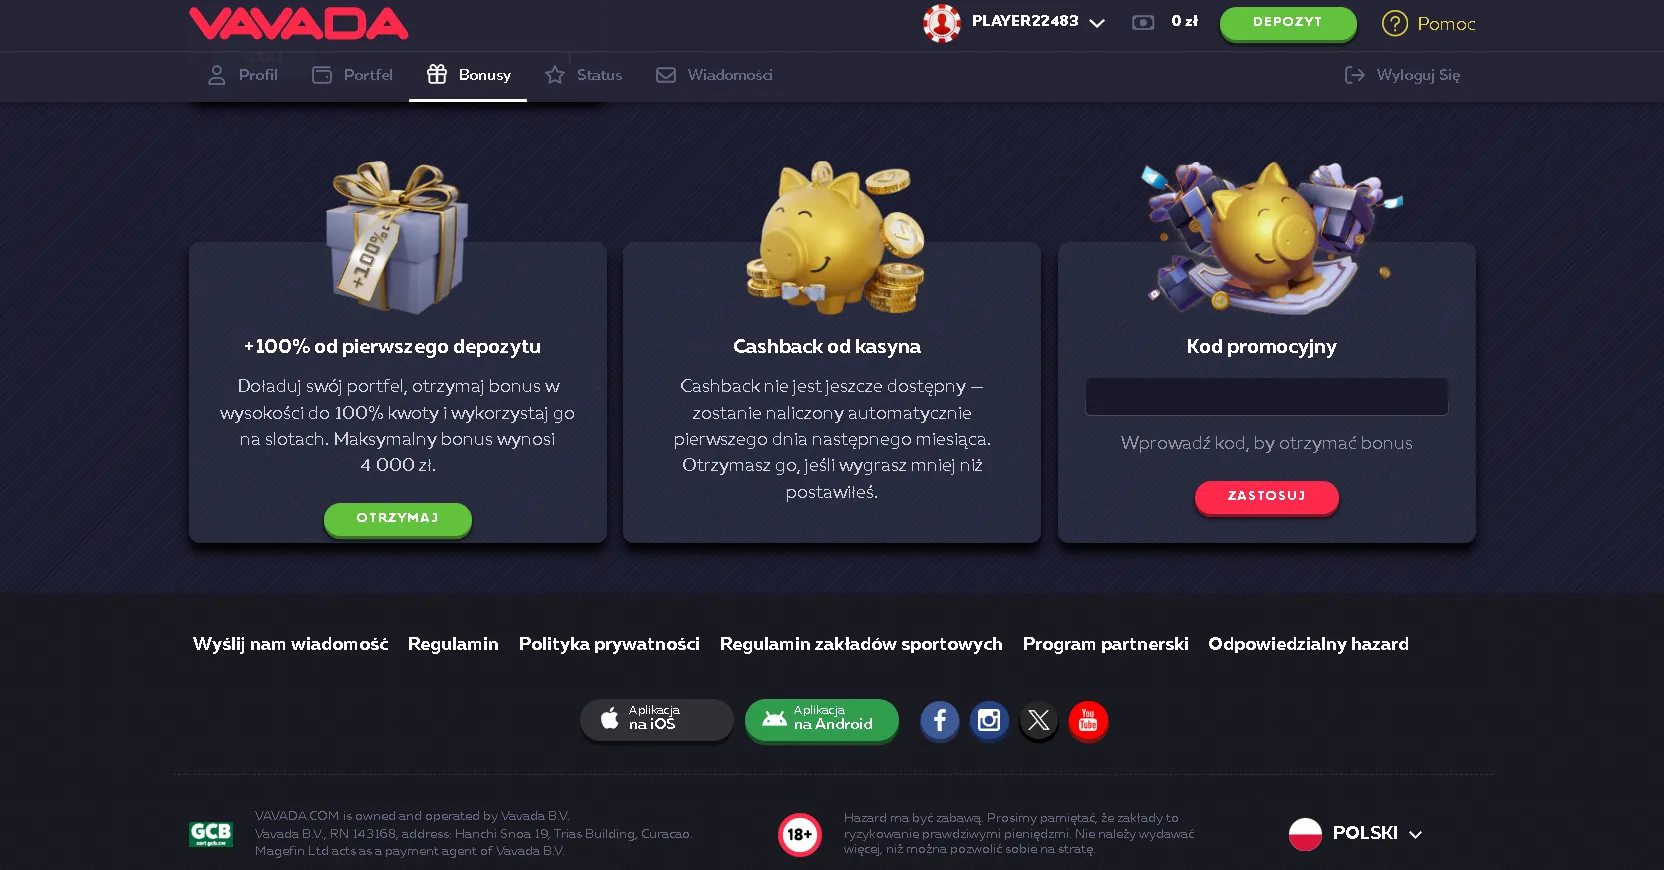Click the PLAYER22483 avatar icon
1664x870 pixels.
[941, 22]
